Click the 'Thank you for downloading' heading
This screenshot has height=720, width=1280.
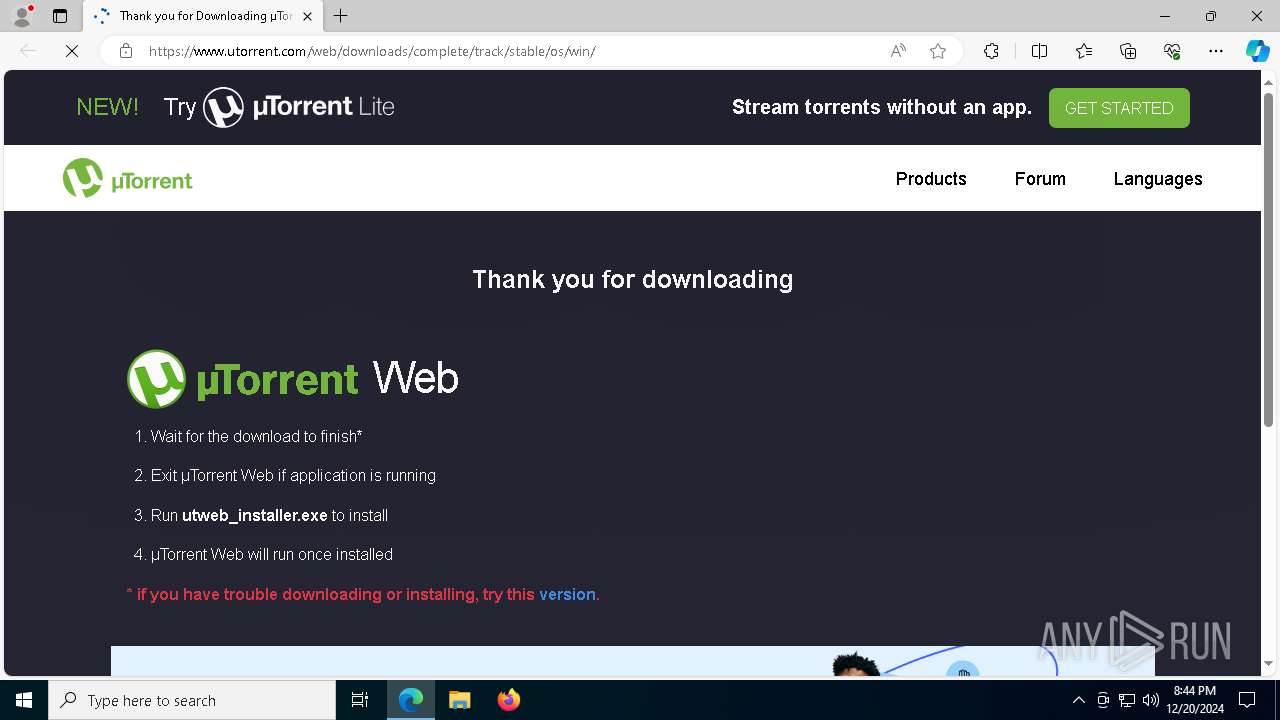(632, 279)
